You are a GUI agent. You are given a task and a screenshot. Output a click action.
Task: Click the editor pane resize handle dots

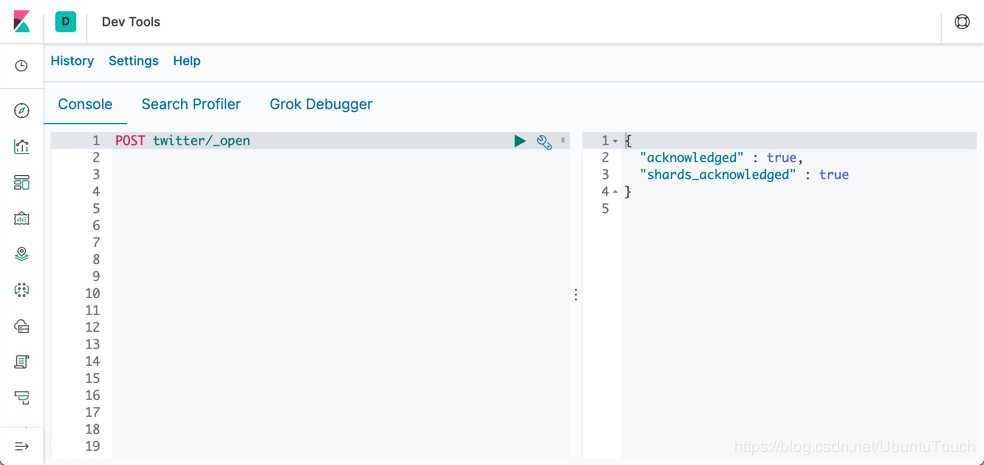(x=576, y=294)
